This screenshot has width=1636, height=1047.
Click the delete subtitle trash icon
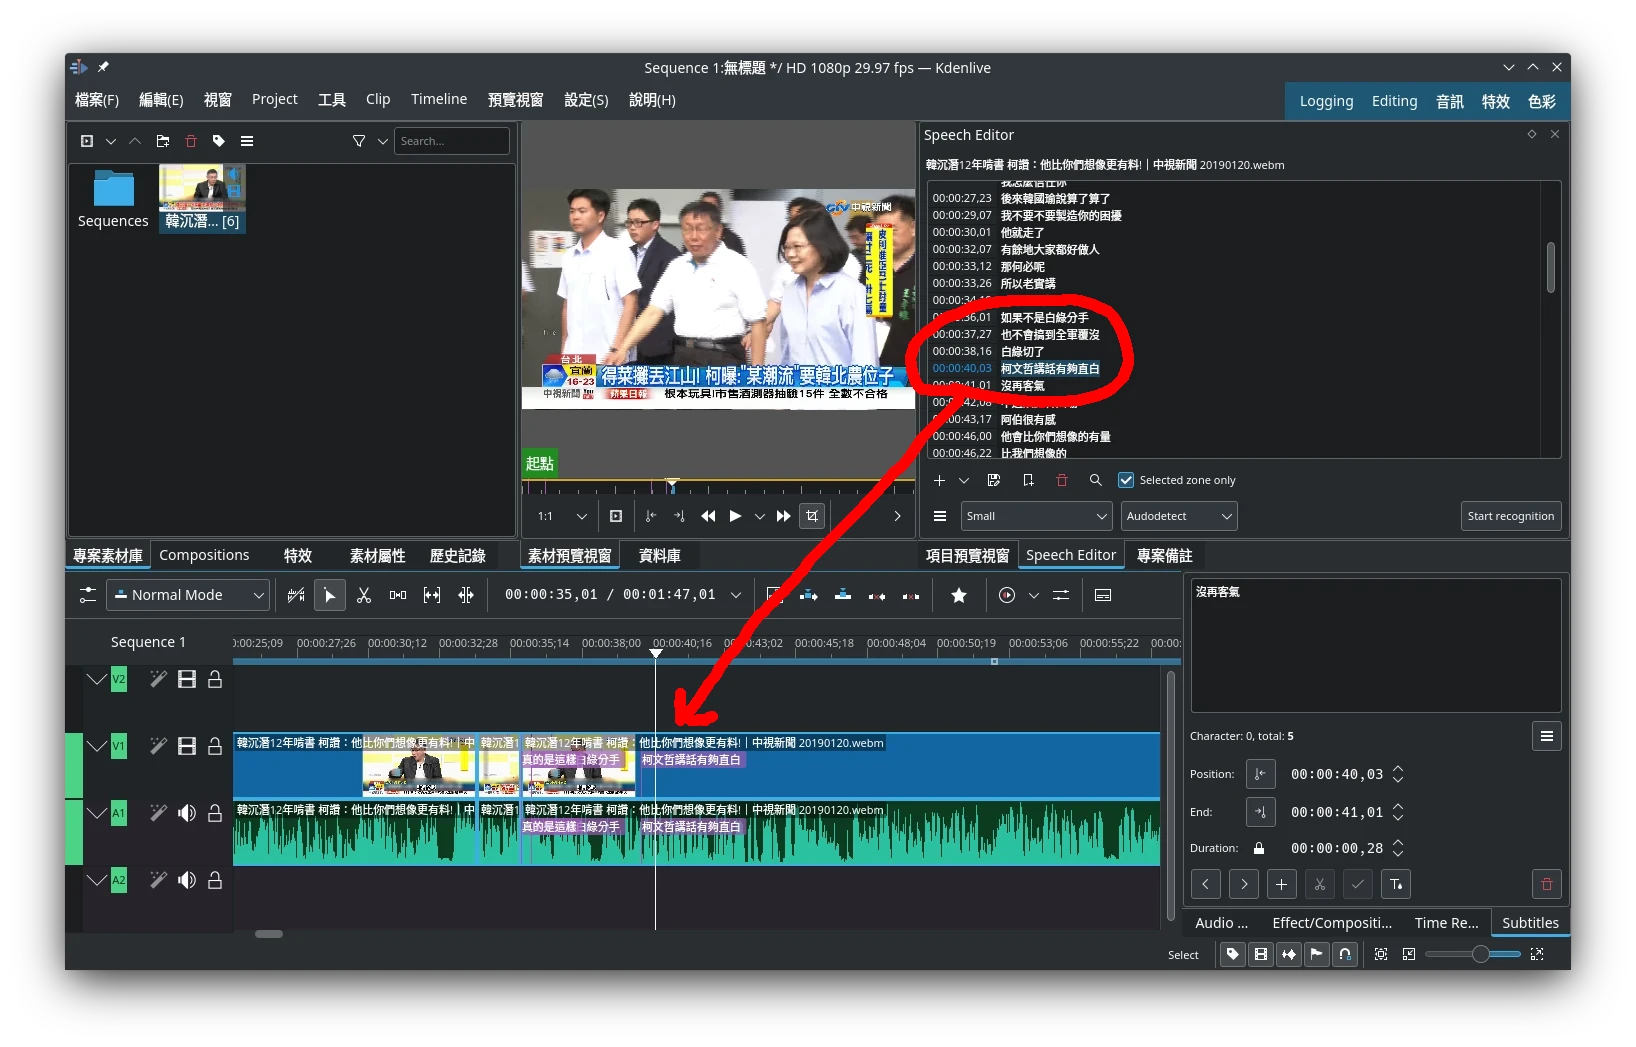(x=1546, y=884)
